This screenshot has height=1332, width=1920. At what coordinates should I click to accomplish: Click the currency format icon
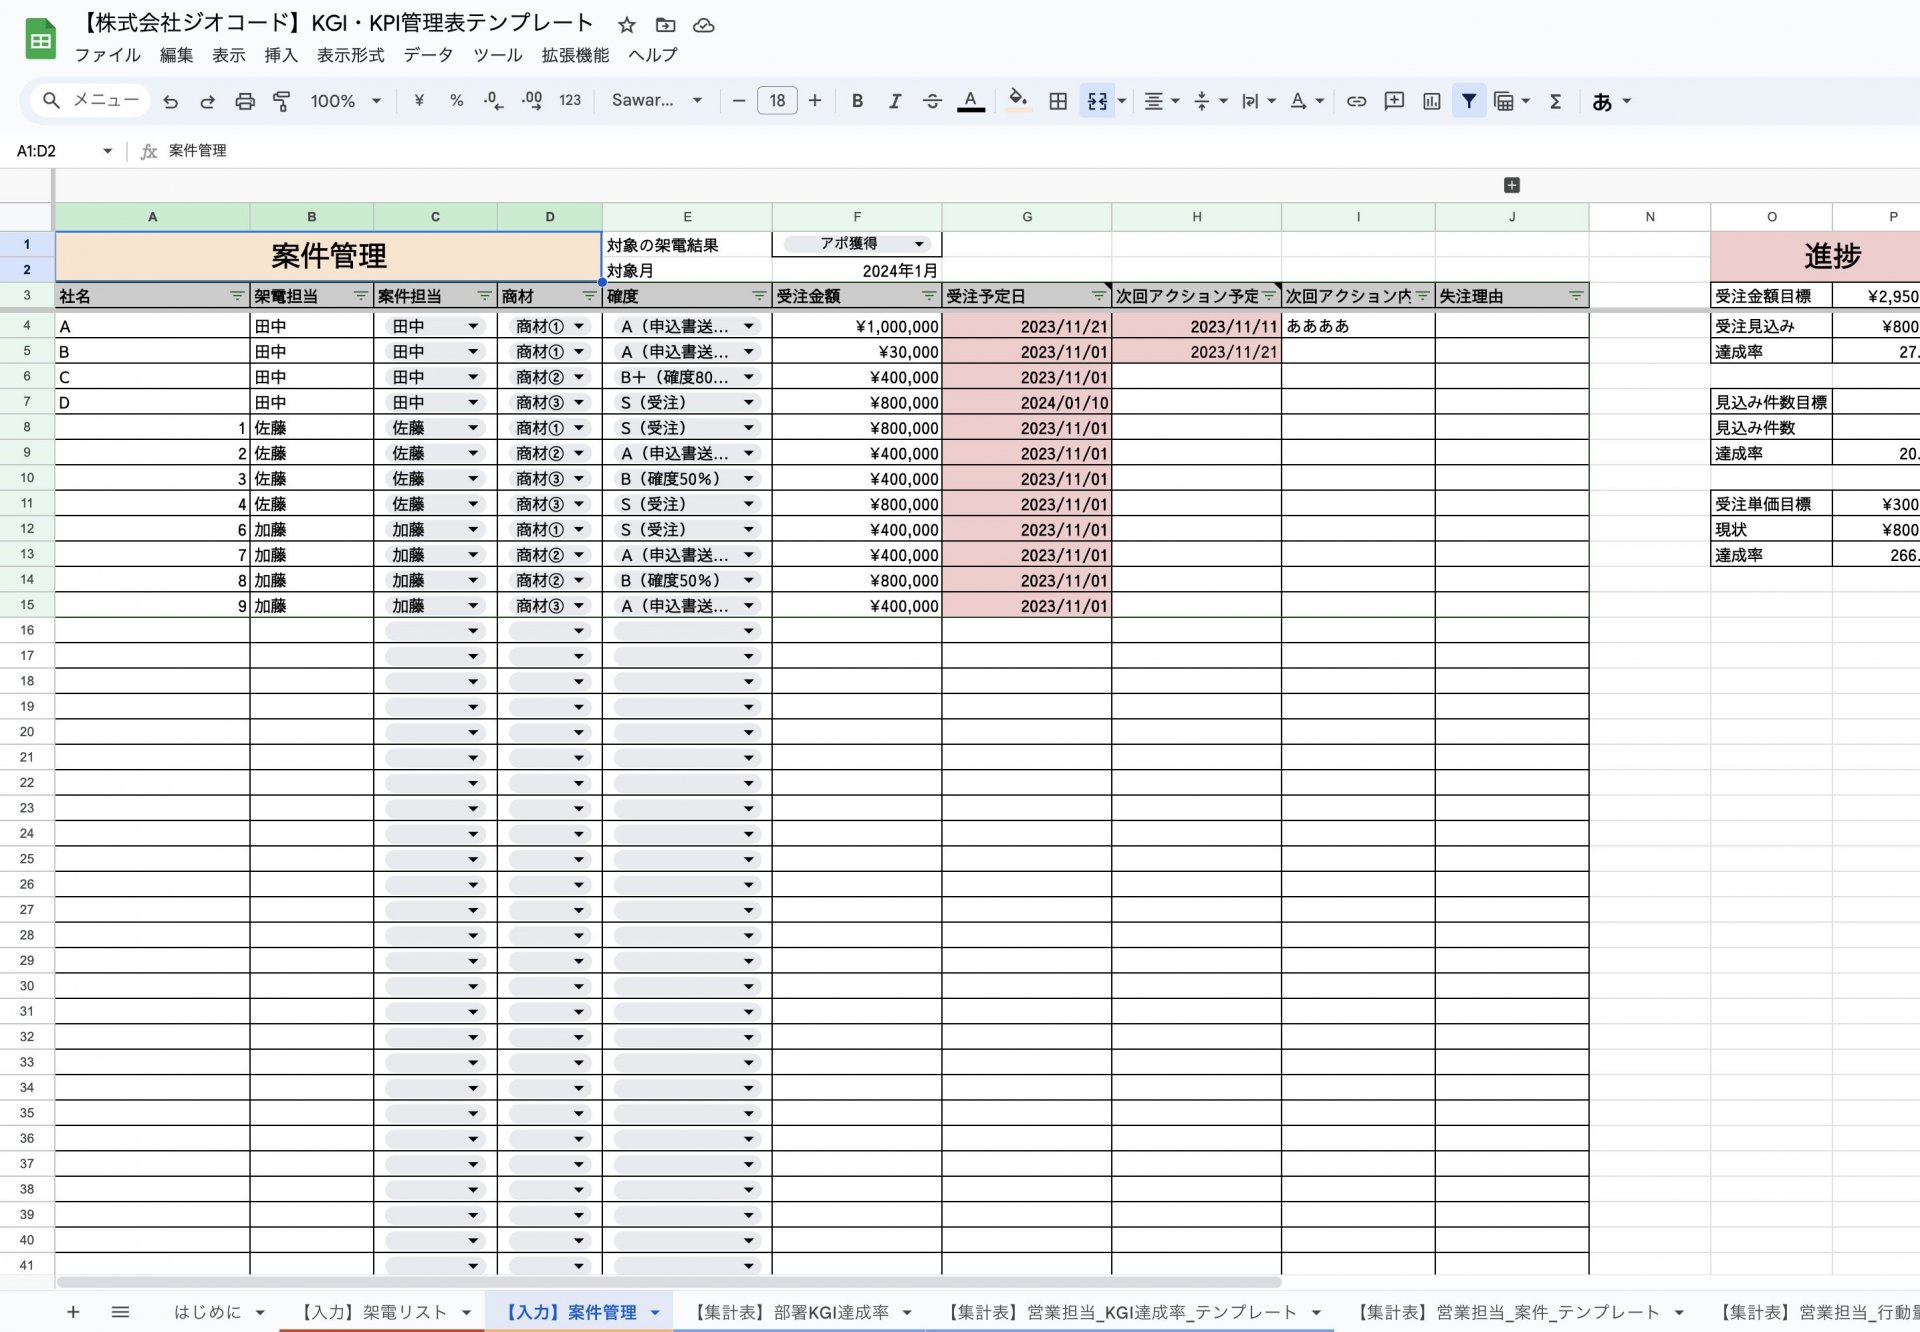tap(419, 100)
